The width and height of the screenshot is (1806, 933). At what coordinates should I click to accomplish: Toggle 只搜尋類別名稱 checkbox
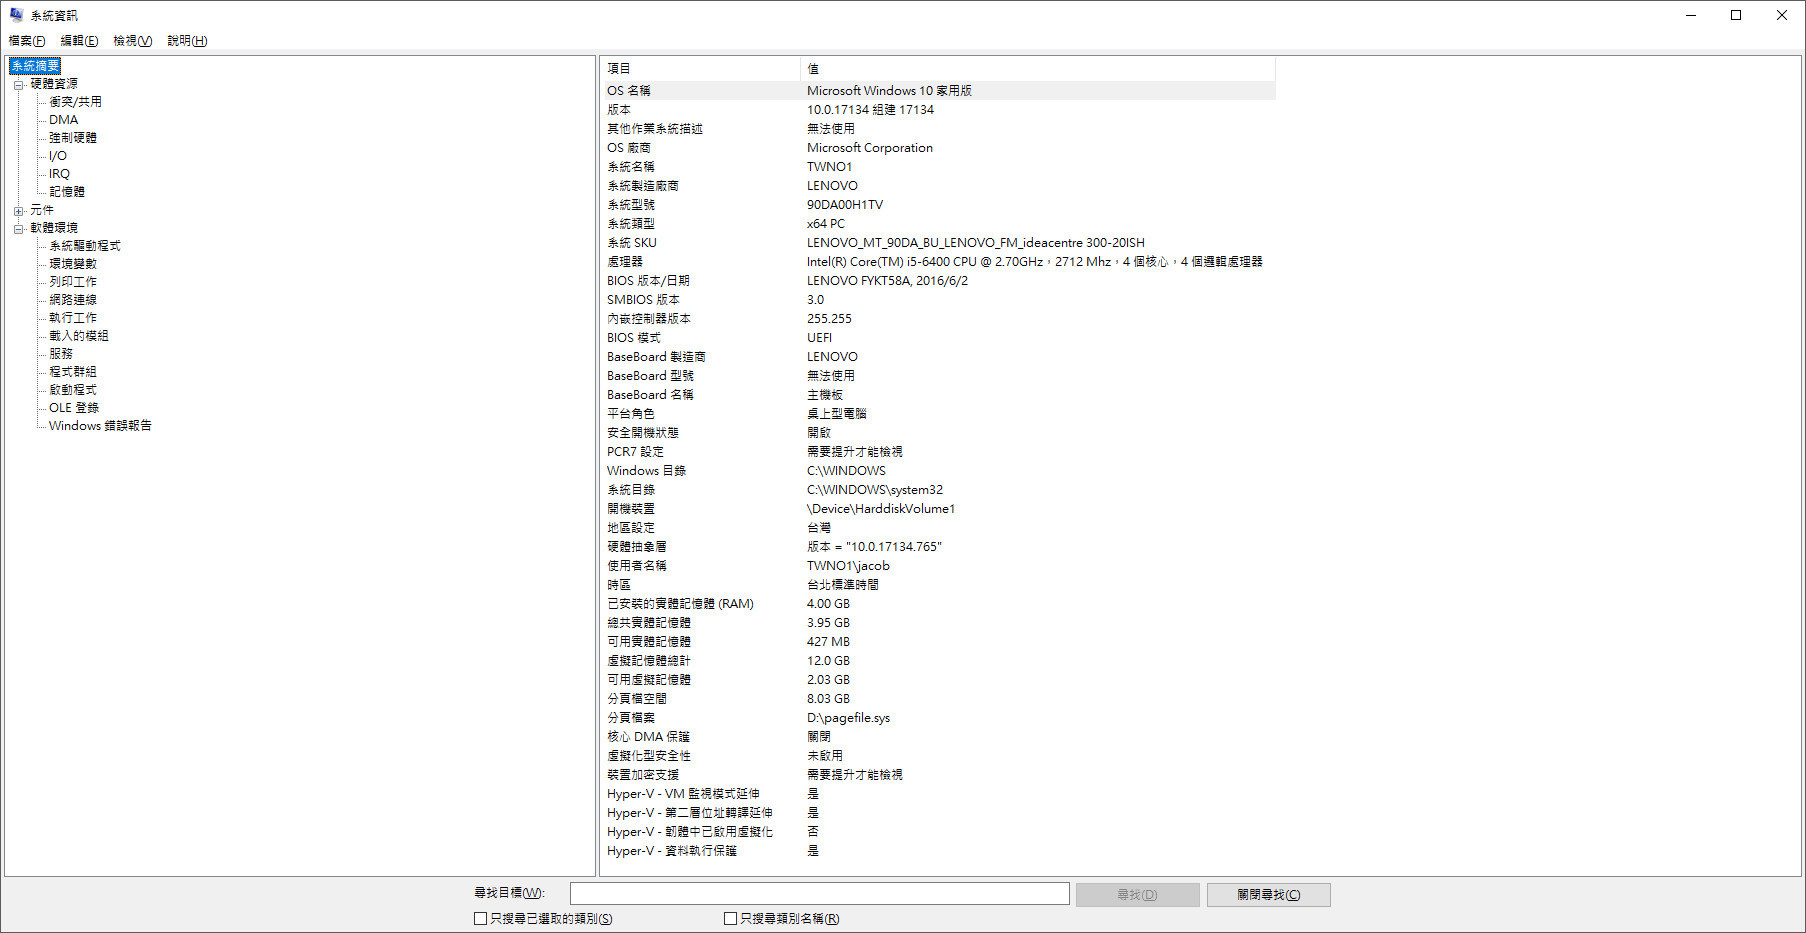coord(730,918)
